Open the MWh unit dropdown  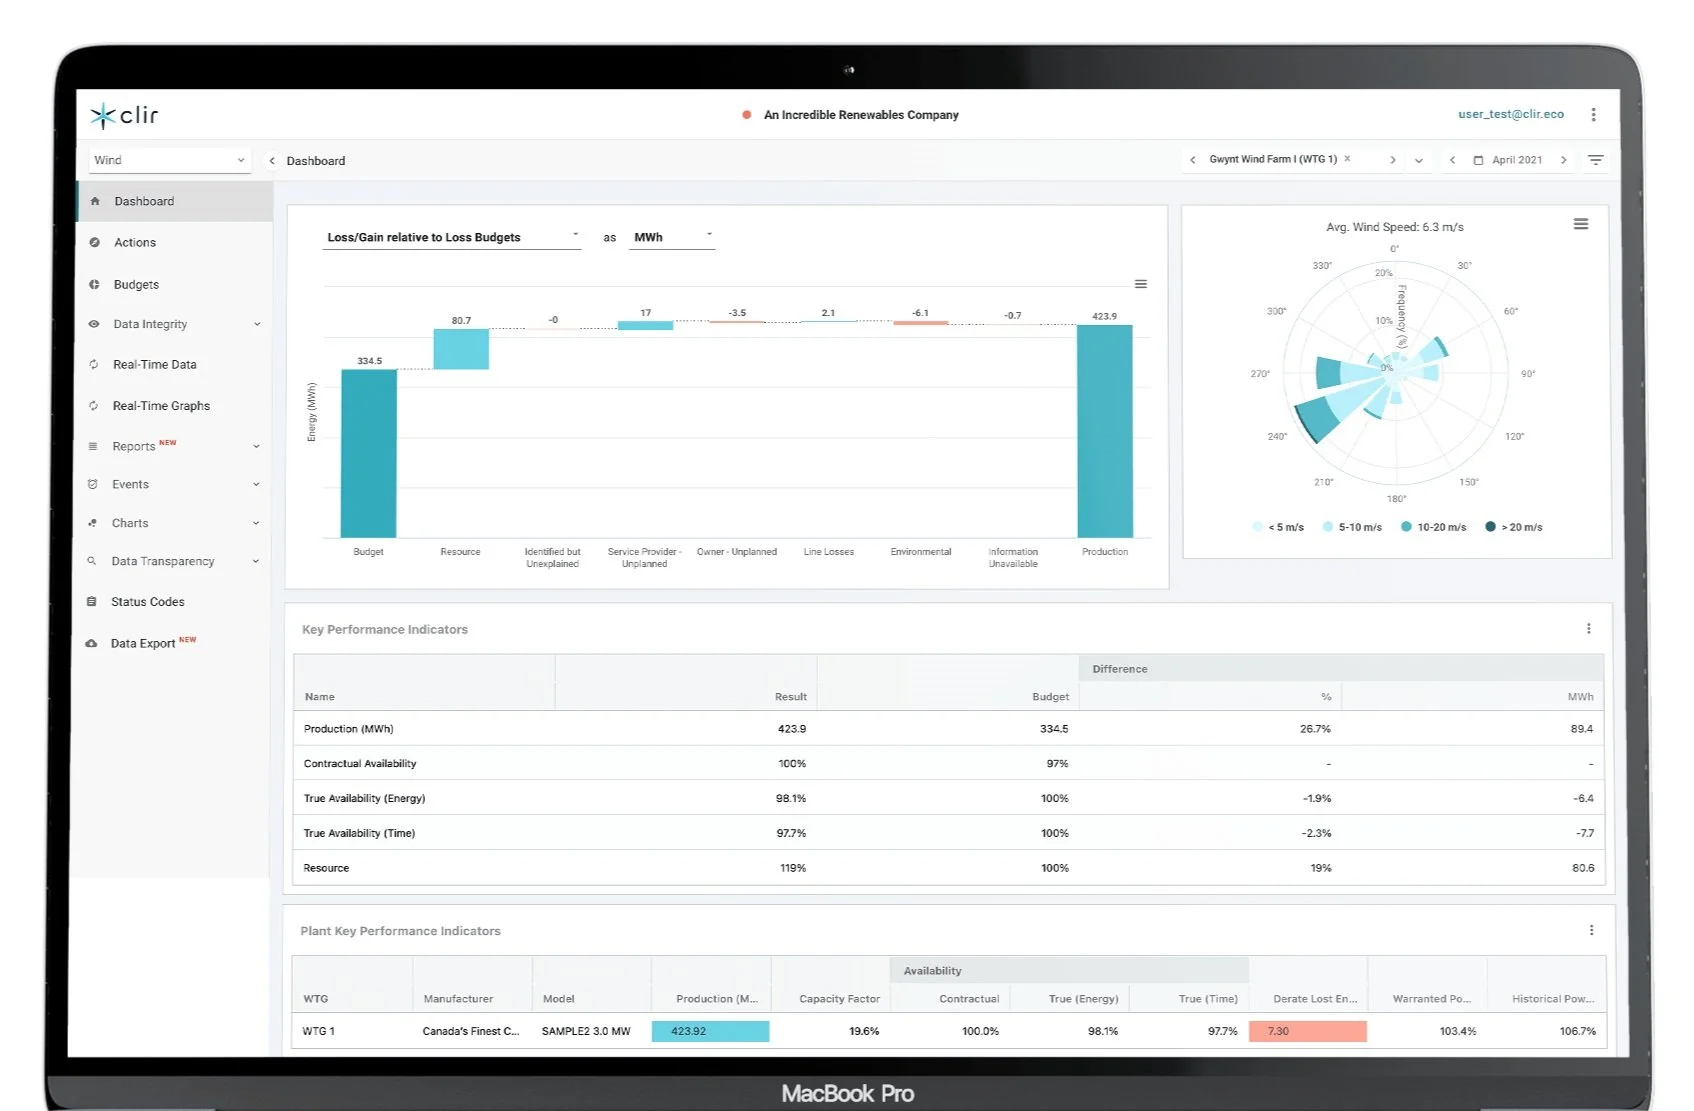(x=672, y=237)
